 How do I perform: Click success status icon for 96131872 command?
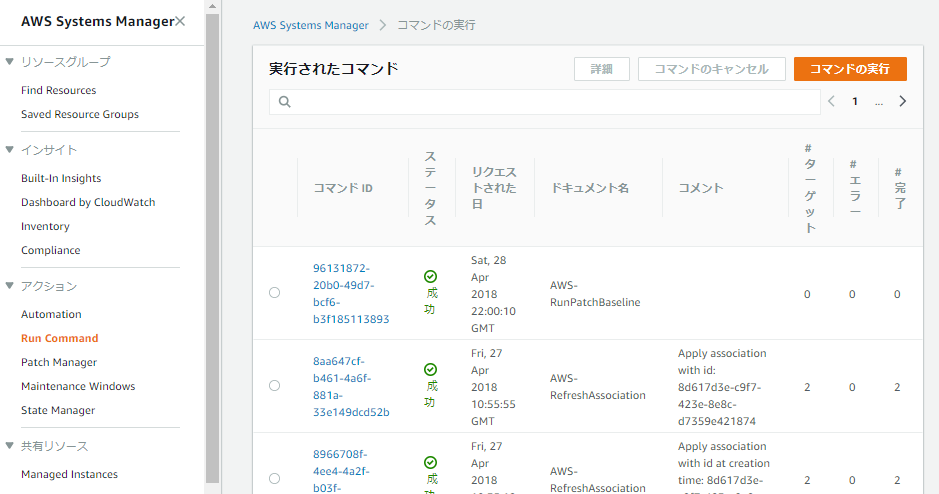click(x=430, y=276)
